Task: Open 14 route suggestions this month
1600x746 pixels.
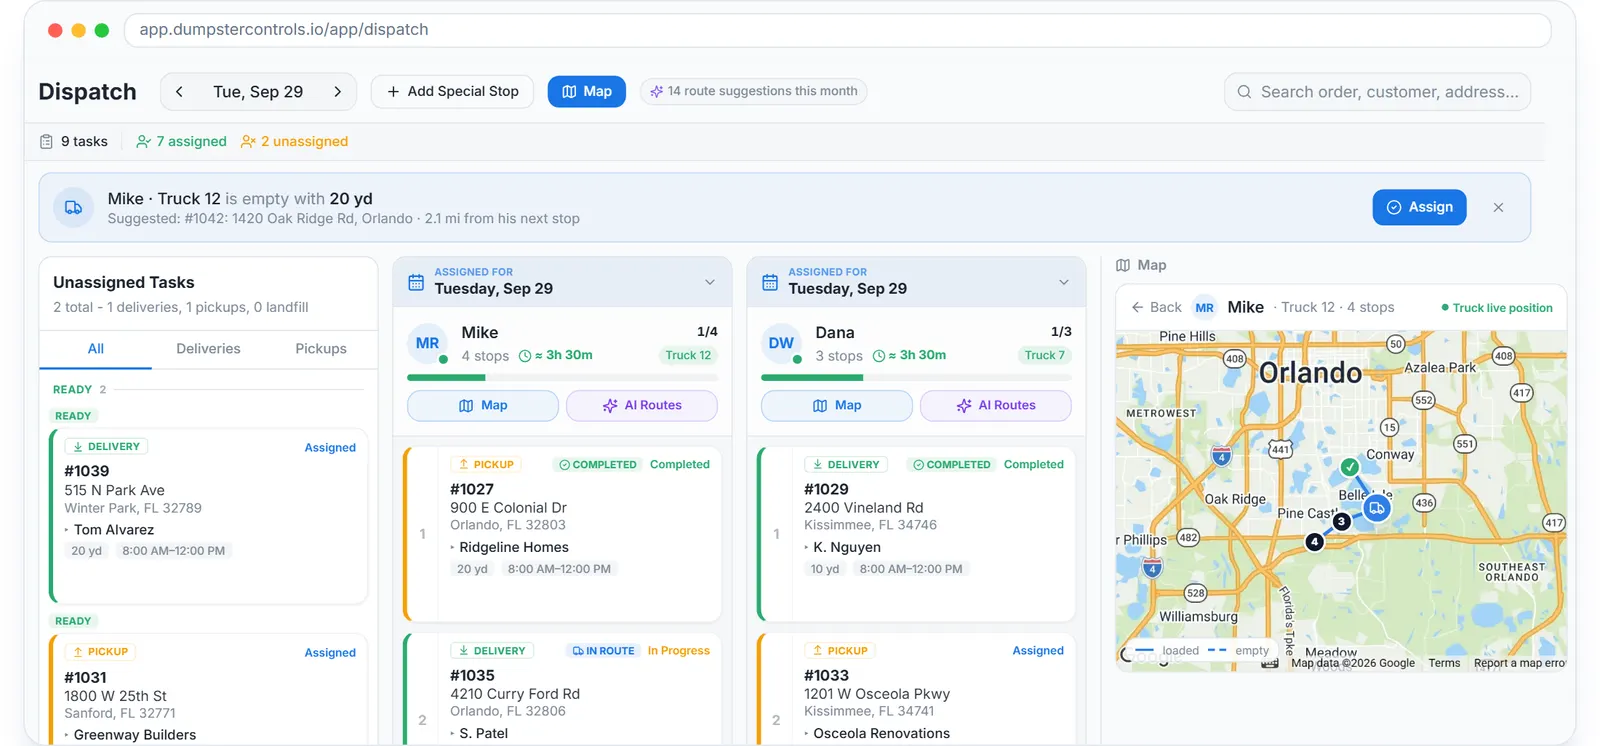Action: point(754,91)
